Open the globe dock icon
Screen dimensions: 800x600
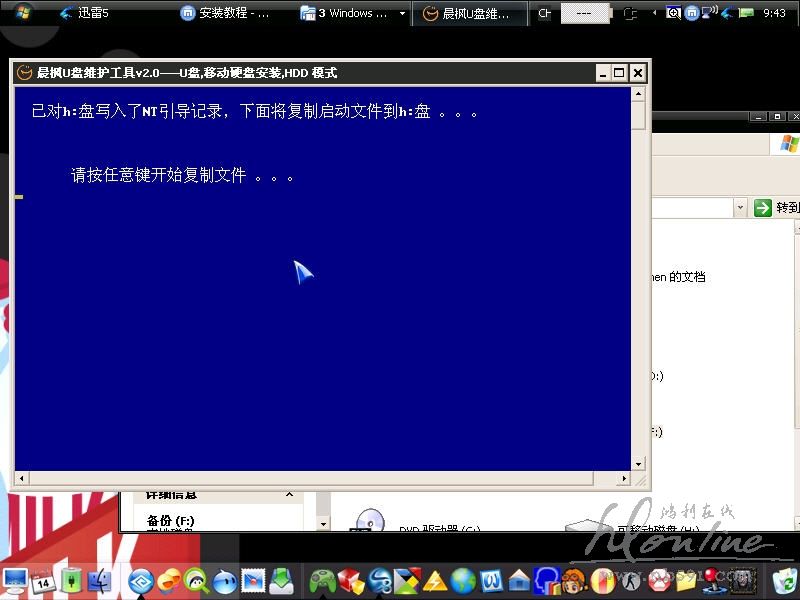tap(463, 582)
